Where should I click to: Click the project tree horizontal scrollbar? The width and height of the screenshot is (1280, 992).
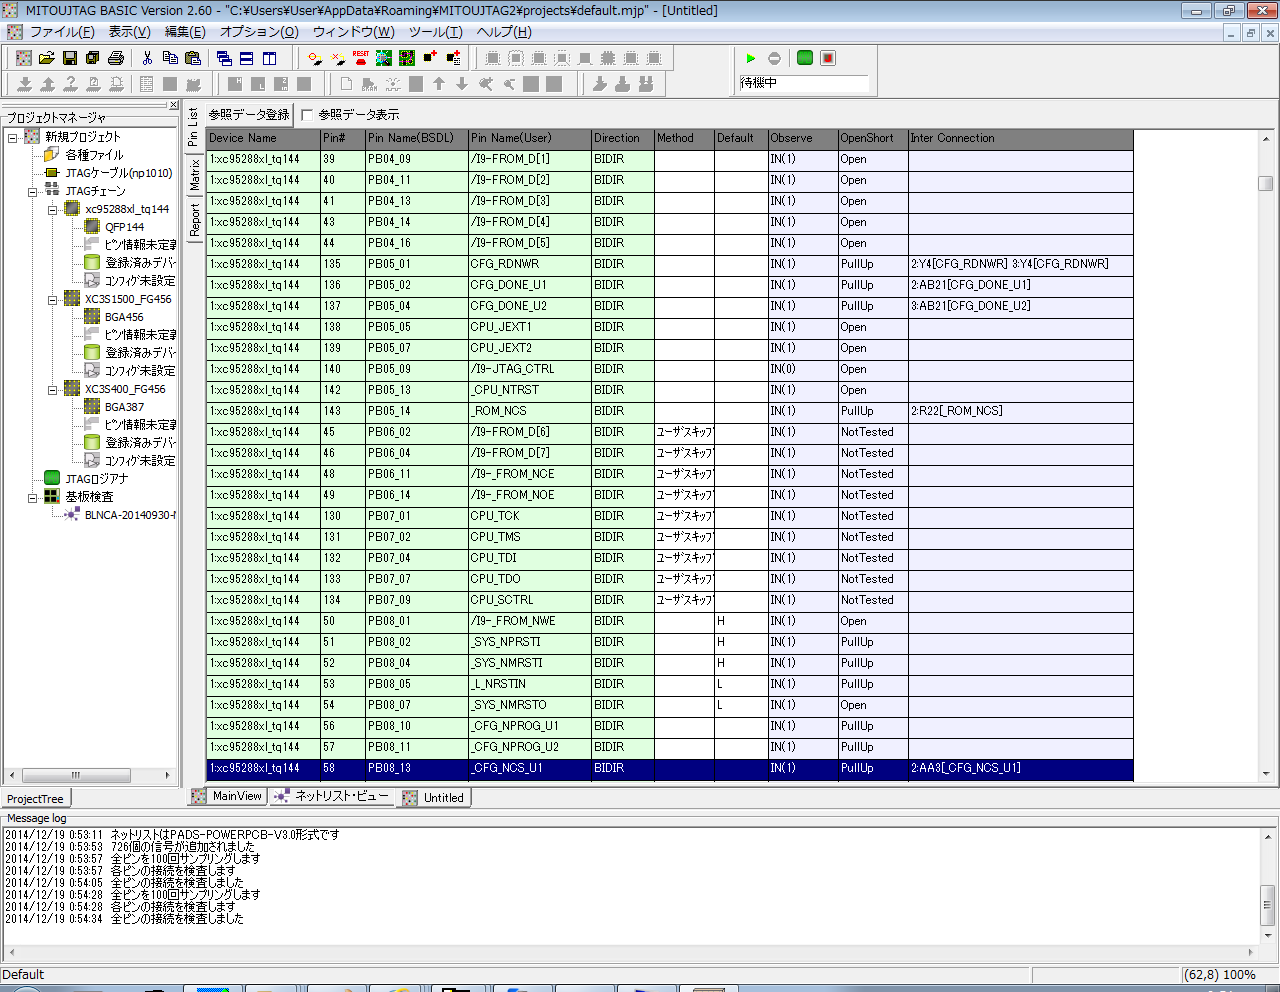point(76,775)
